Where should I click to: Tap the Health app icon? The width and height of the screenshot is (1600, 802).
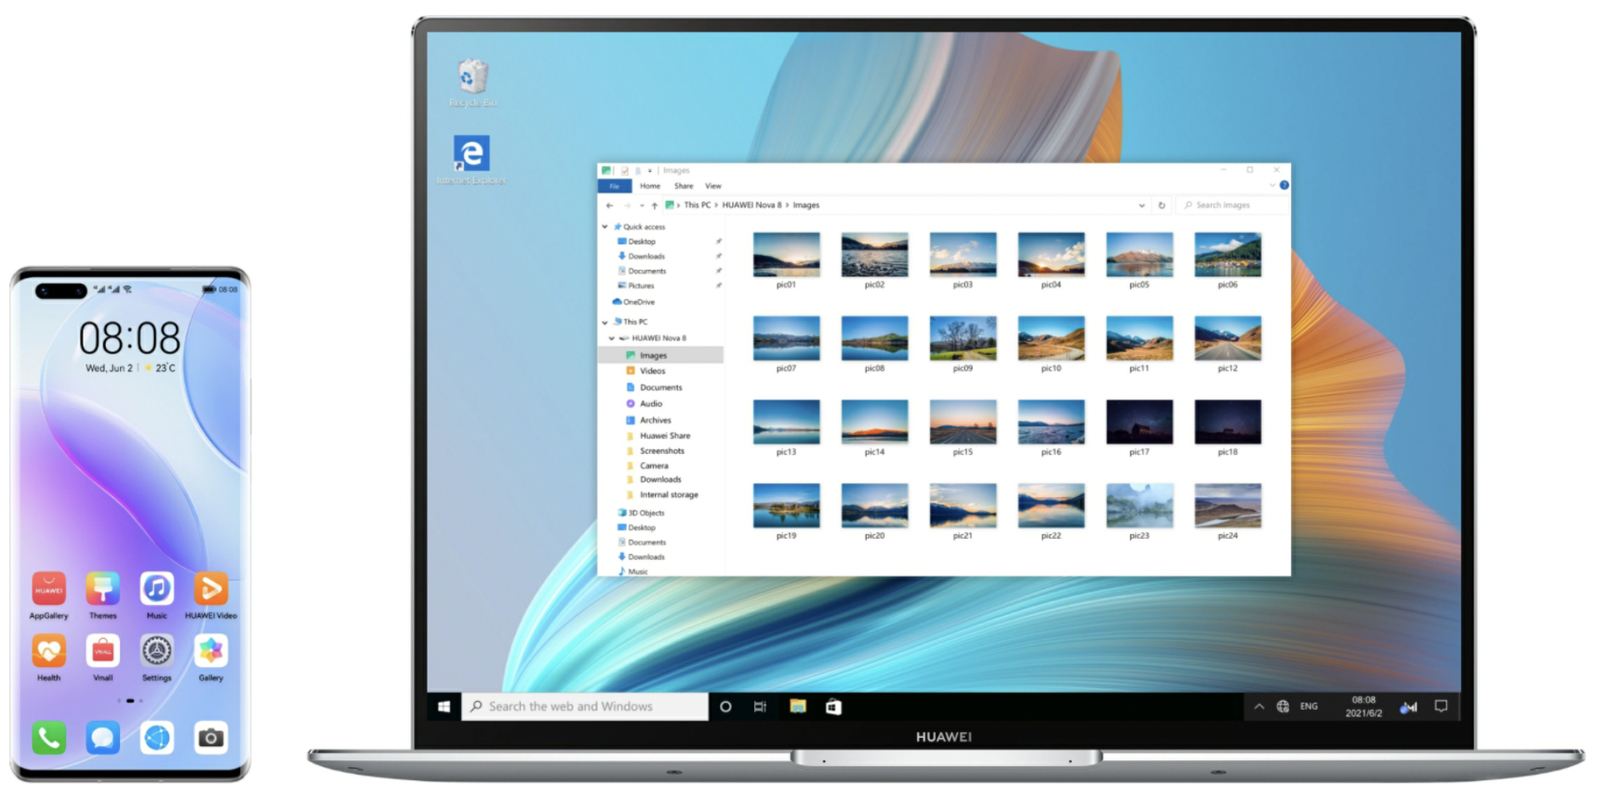[49, 652]
